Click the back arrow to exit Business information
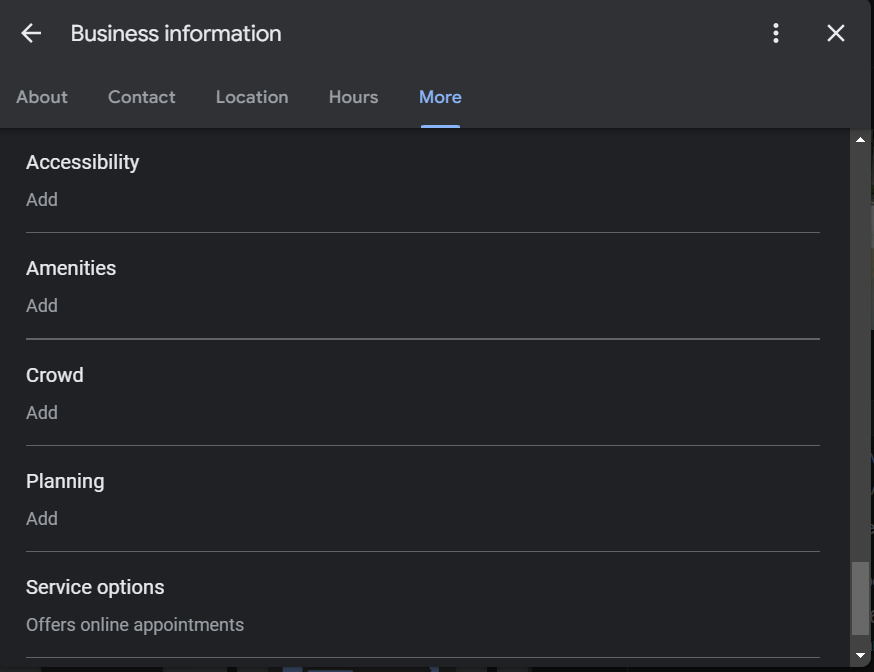The height and width of the screenshot is (672, 874). (31, 33)
